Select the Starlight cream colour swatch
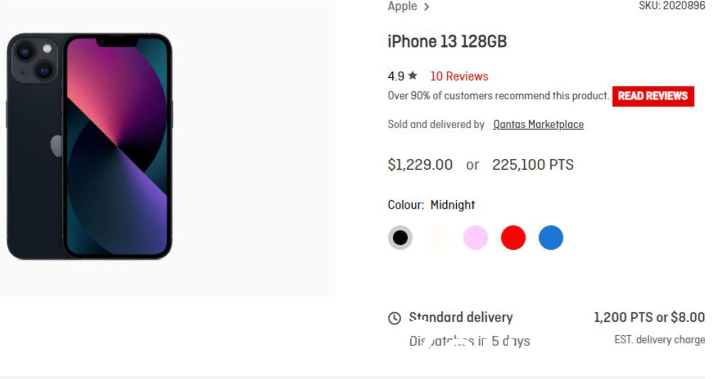This screenshot has height=379, width=716. coord(437,238)
